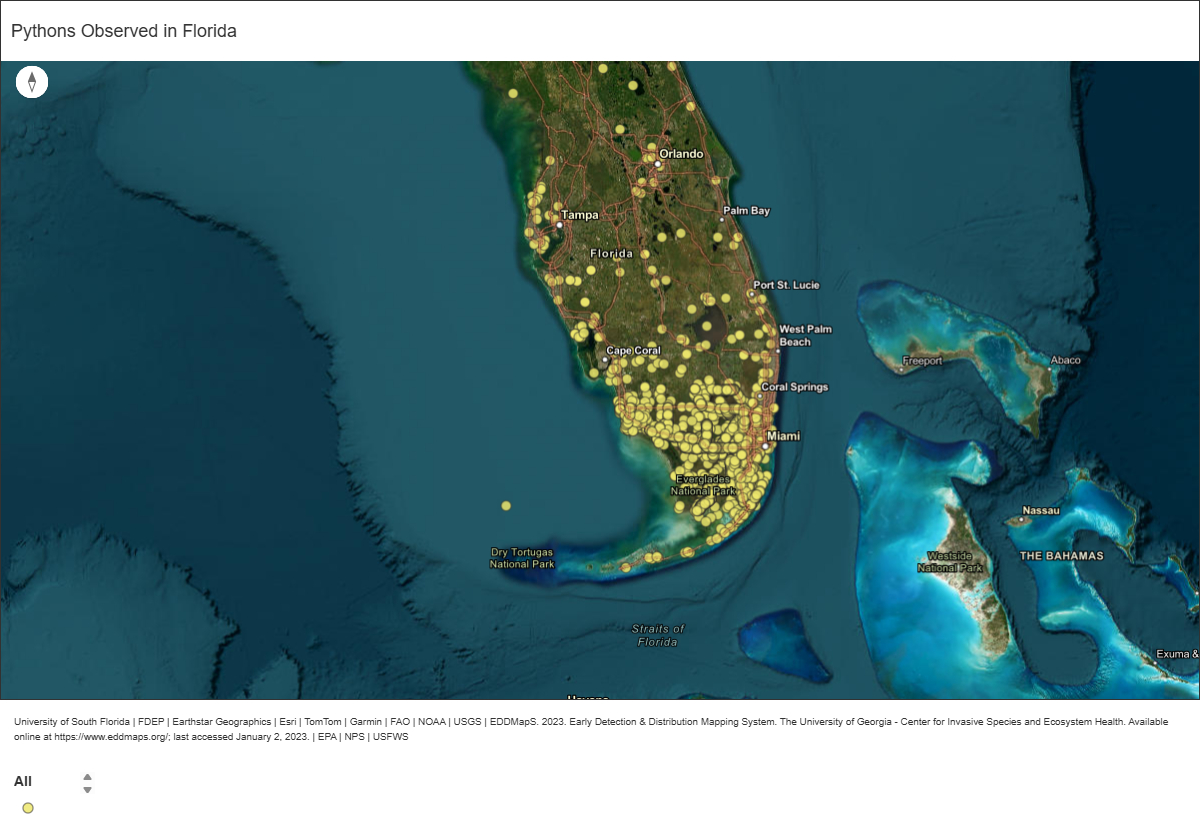
Task: Click the 'Westside National Park' label
Action: (x=950, y=561)
